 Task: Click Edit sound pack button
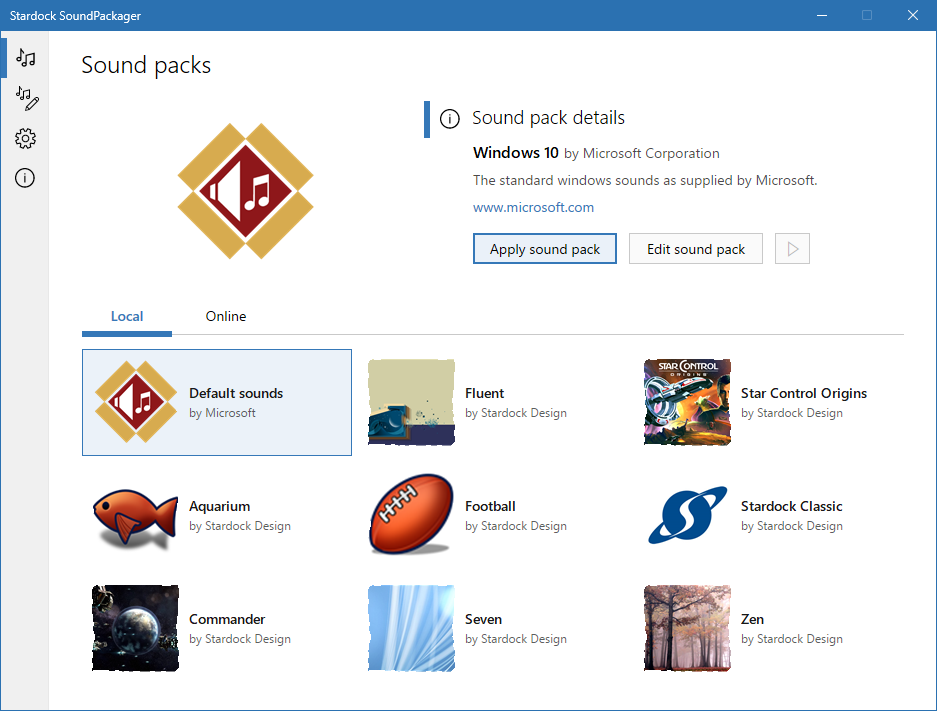pos(696,249)
